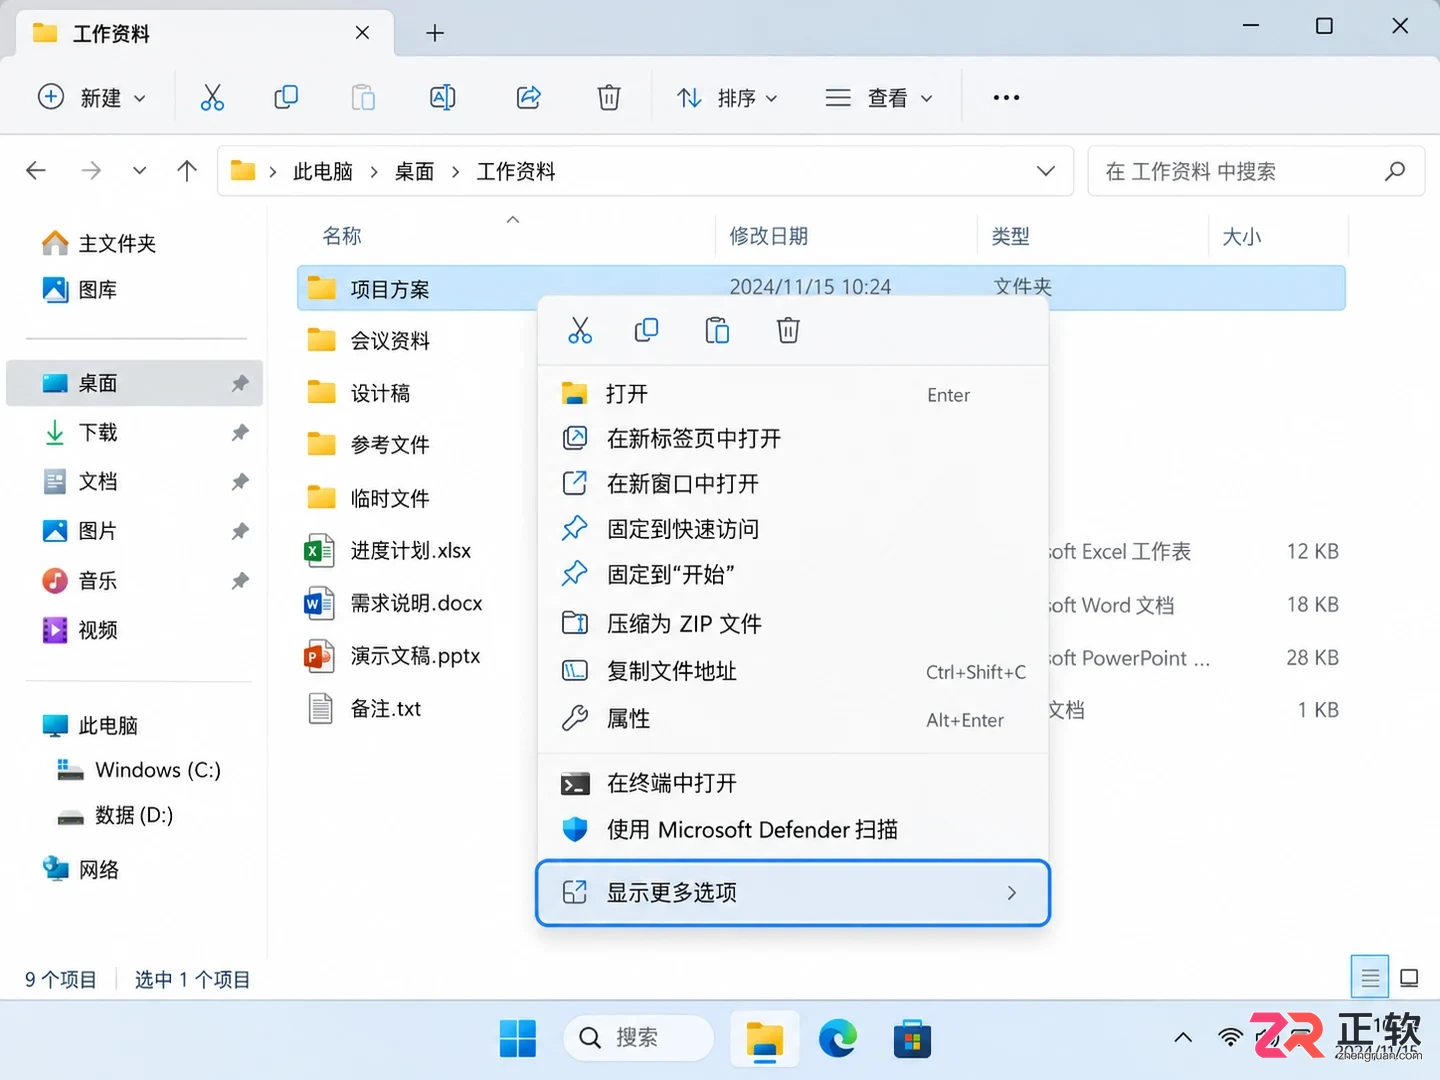Choose 打开 from the context menu

793,394
